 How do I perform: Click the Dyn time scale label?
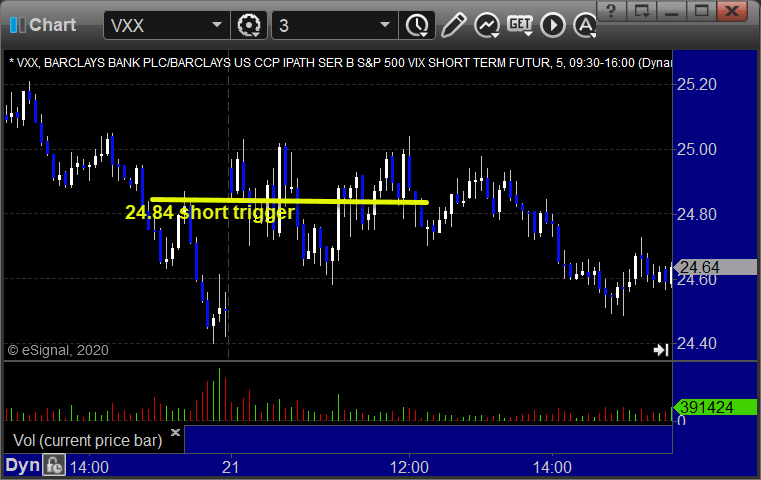22,465
